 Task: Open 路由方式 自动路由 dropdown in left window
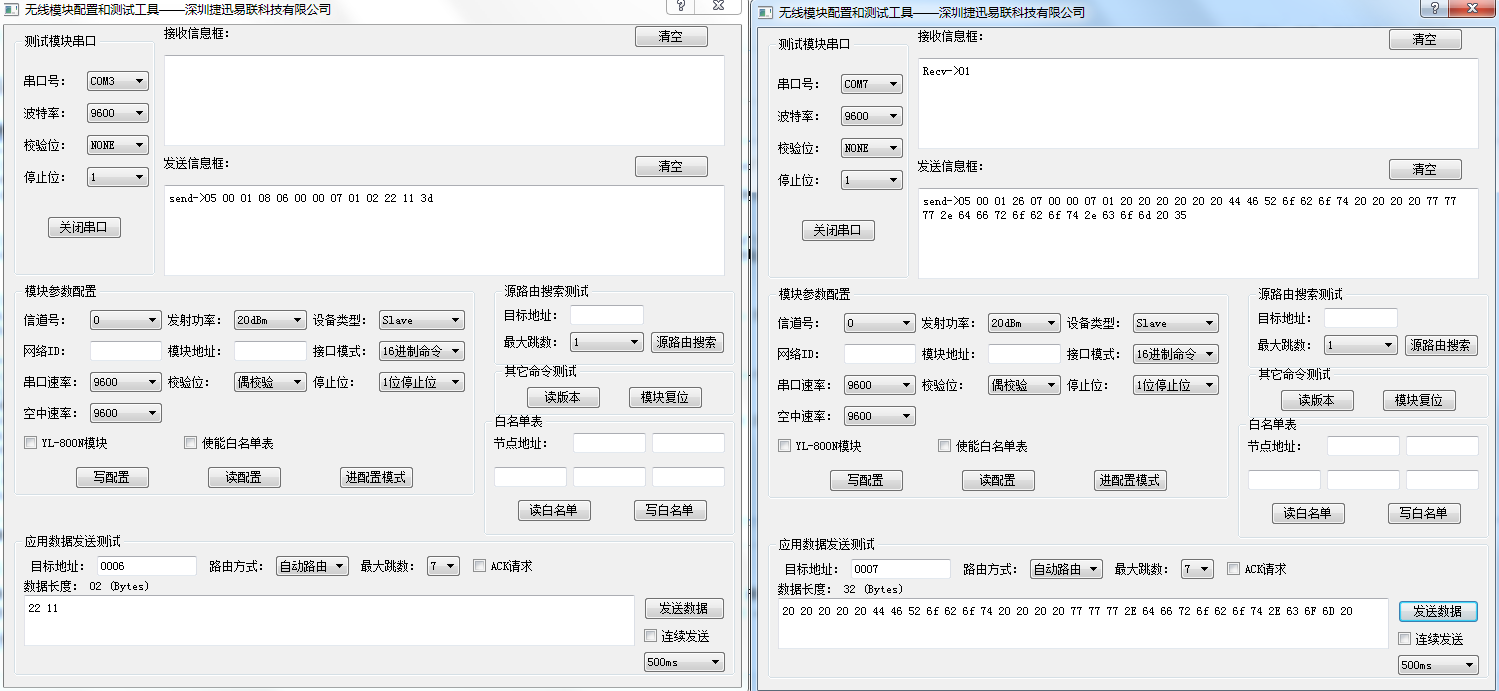[312, 566]
